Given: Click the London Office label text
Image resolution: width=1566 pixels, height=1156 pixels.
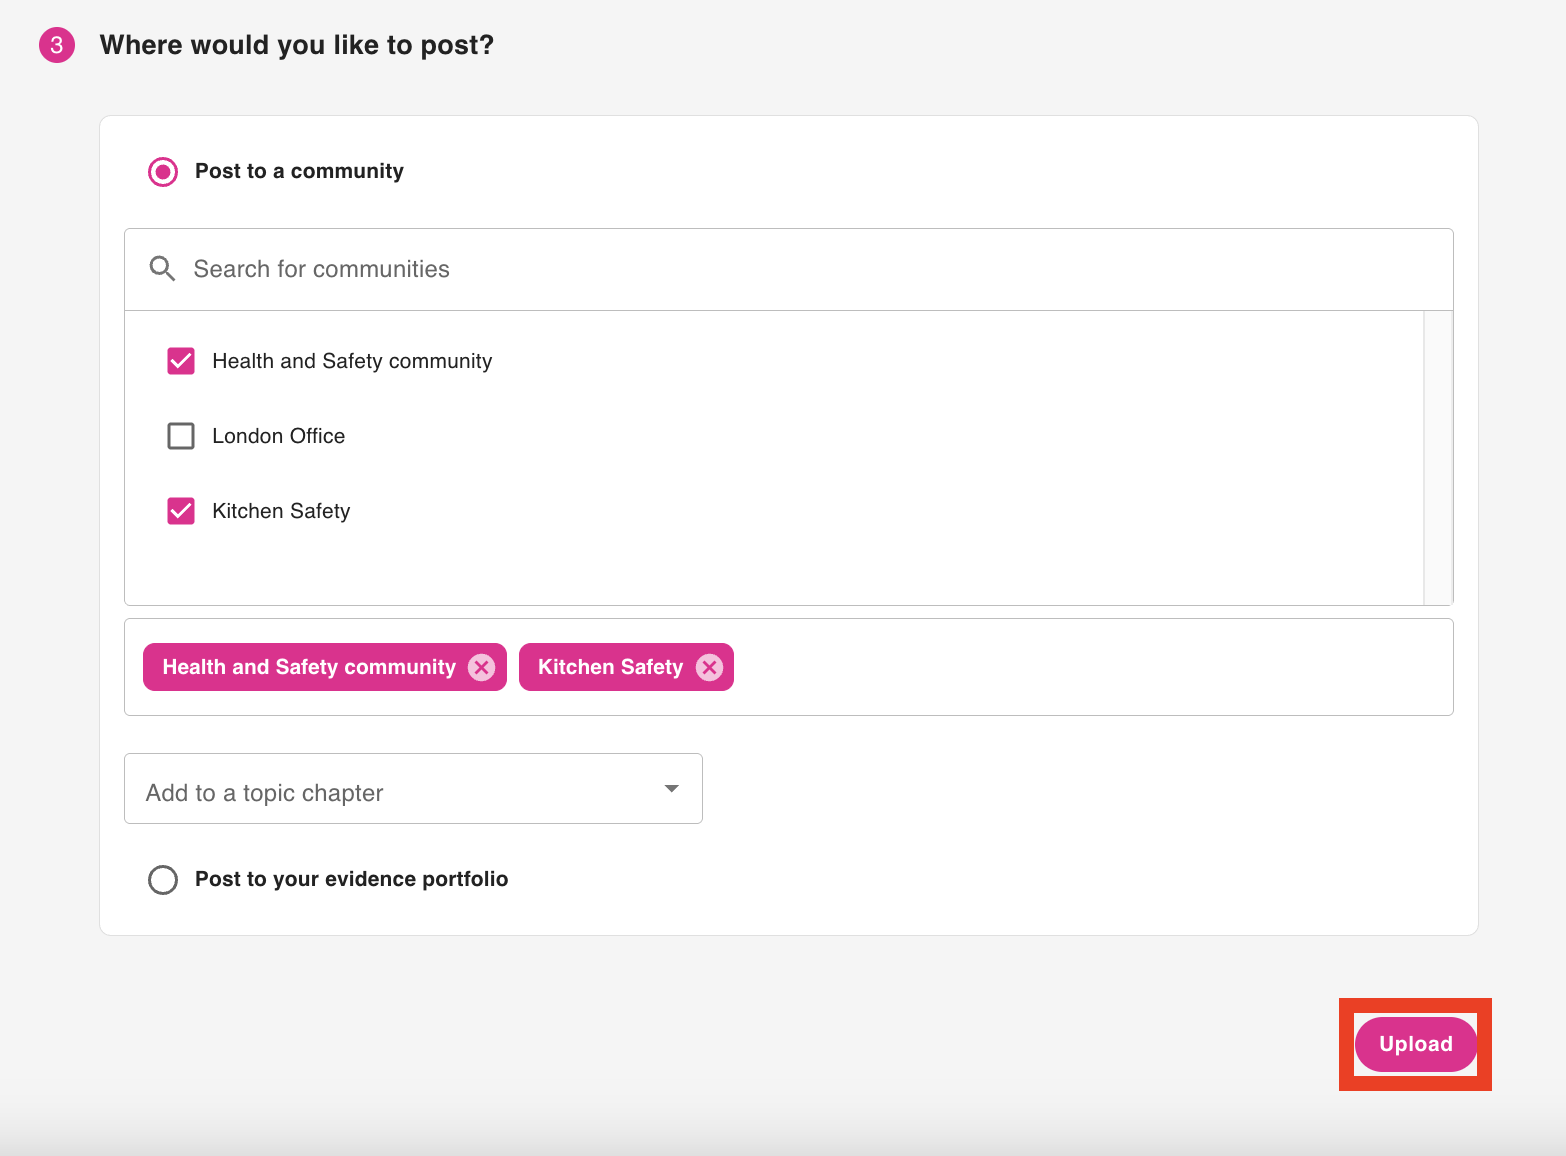Looking at the screenshot, I should [x=278, y=436].
